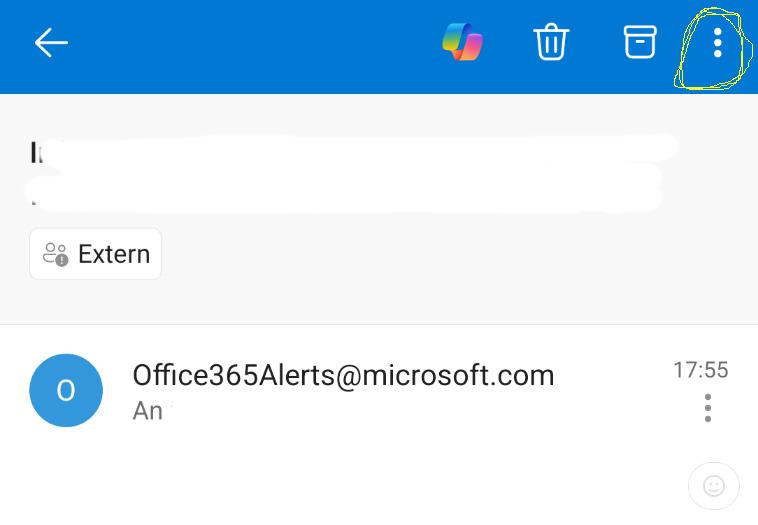This screenshot has height=525, width=758.
Task: Open the top overflow three-dot menu
Action: coord(717,42)
